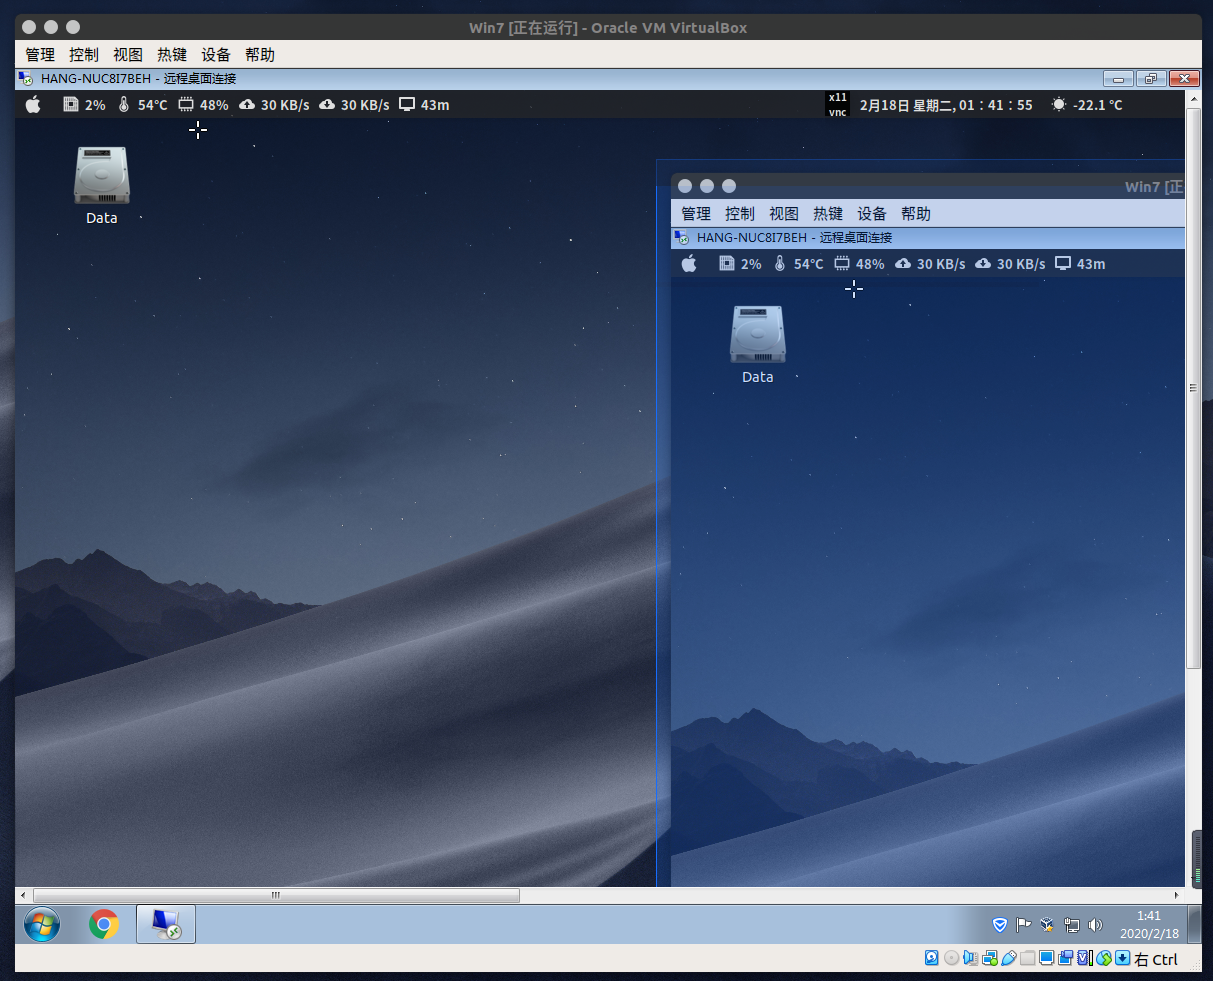
Task: Open the 帮助 menu in the nested inner window
Action: tap(916, 214)
